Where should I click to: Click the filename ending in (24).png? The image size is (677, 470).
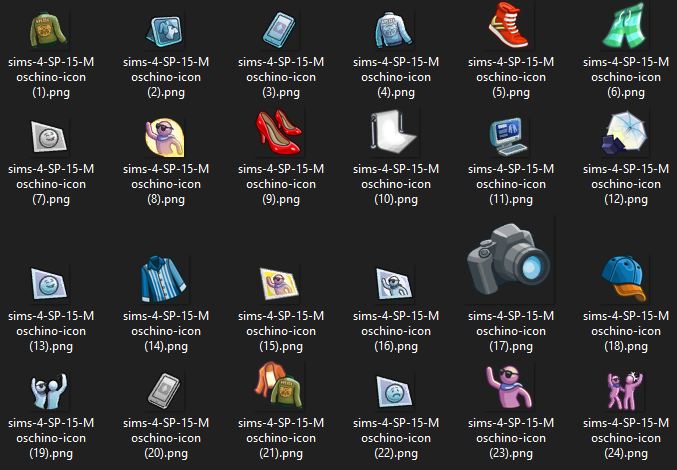pyautogui.click(x=626, y=438)
